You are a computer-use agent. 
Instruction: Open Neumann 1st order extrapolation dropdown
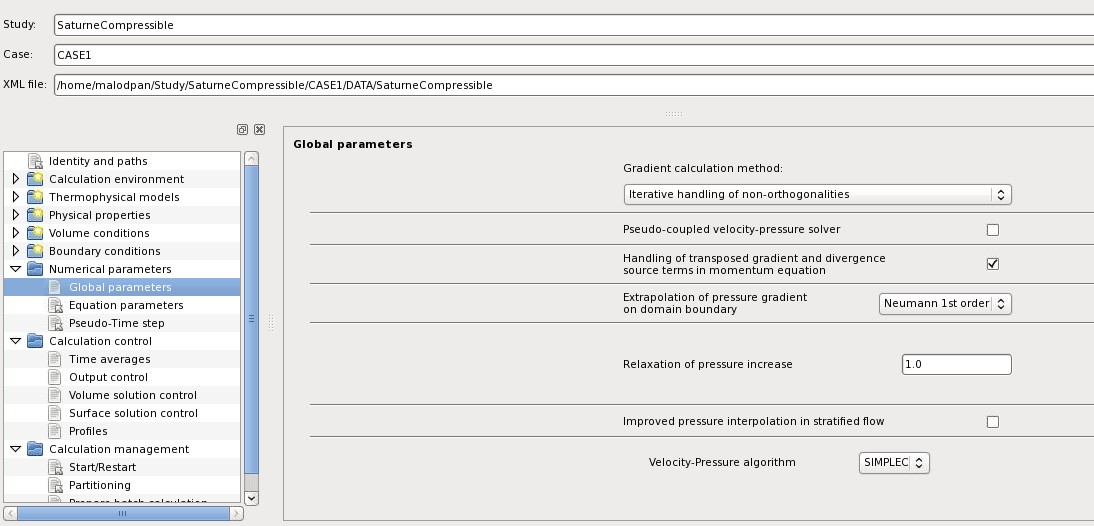tap(945, 303)
